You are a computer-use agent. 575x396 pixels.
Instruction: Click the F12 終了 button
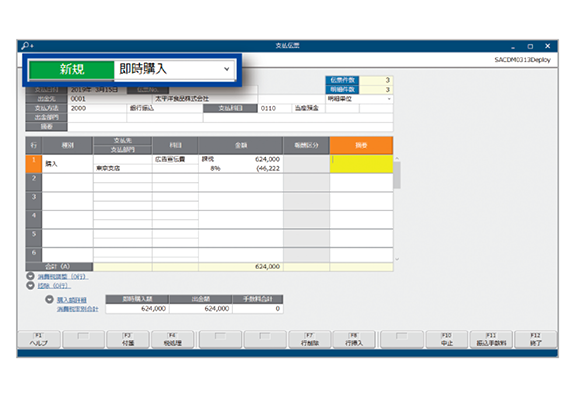point(536,339)
